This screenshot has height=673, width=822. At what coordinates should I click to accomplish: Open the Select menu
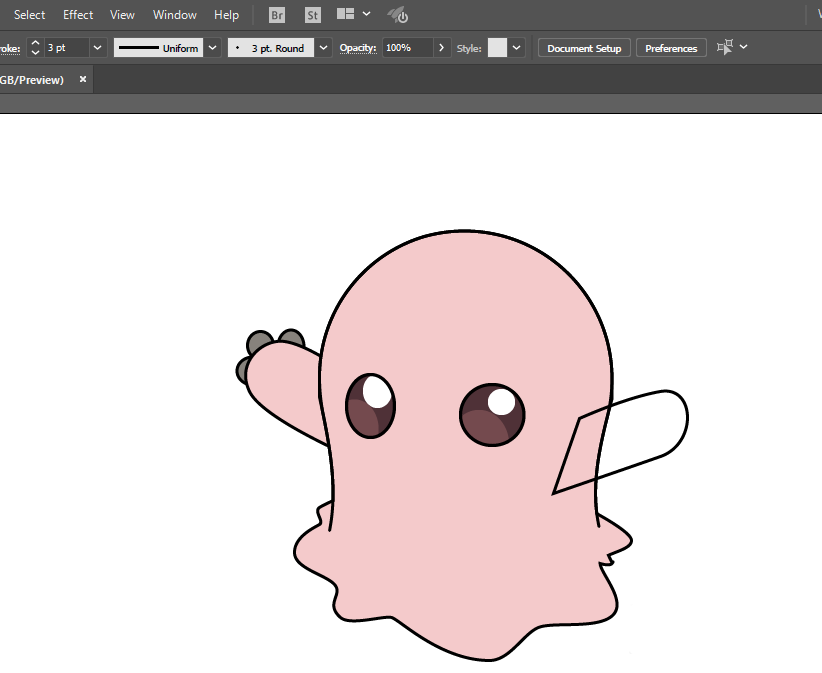point(29,15)
